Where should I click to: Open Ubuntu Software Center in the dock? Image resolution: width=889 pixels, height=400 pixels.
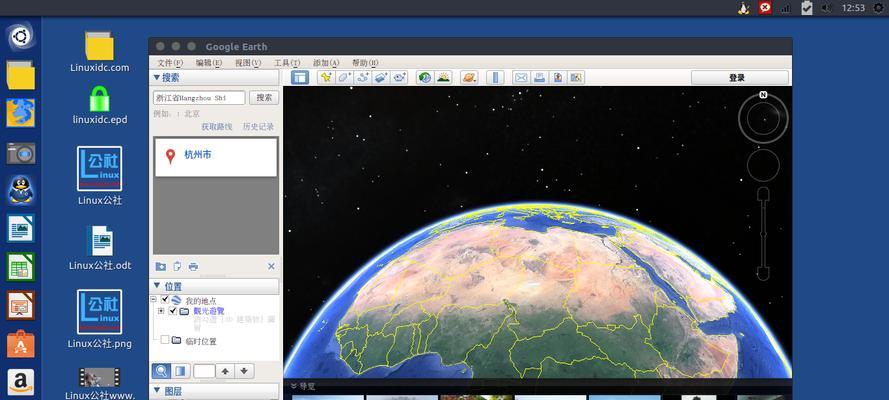coord(21,344)
